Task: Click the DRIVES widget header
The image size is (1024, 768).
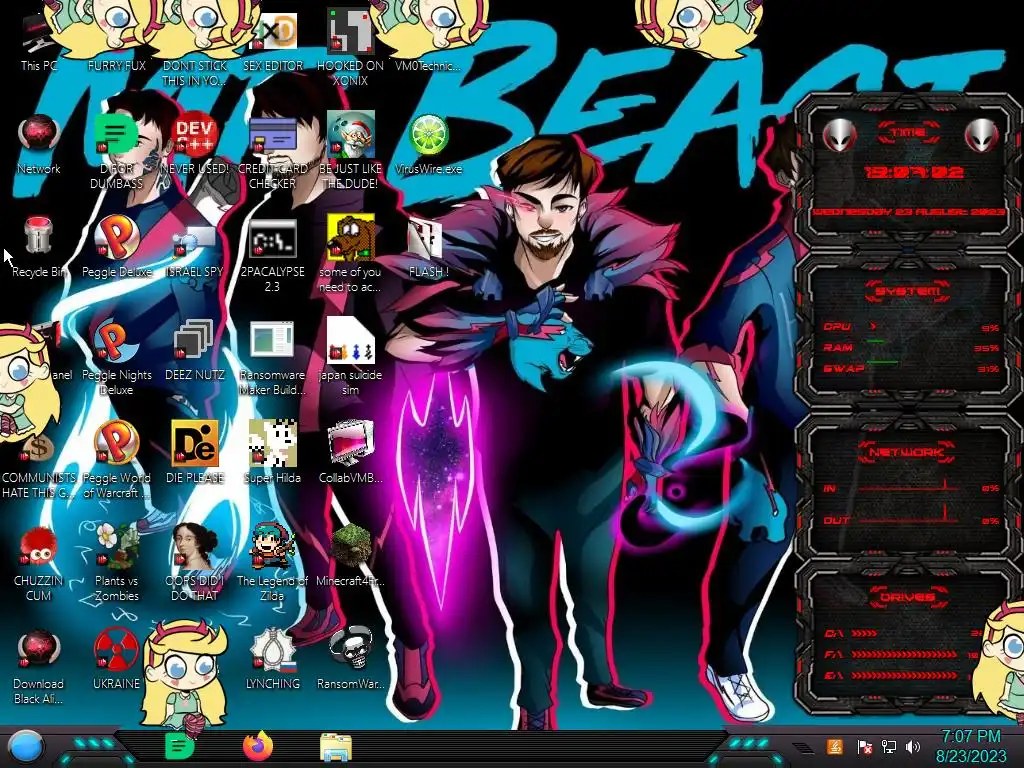Action: tap(907, 597)
